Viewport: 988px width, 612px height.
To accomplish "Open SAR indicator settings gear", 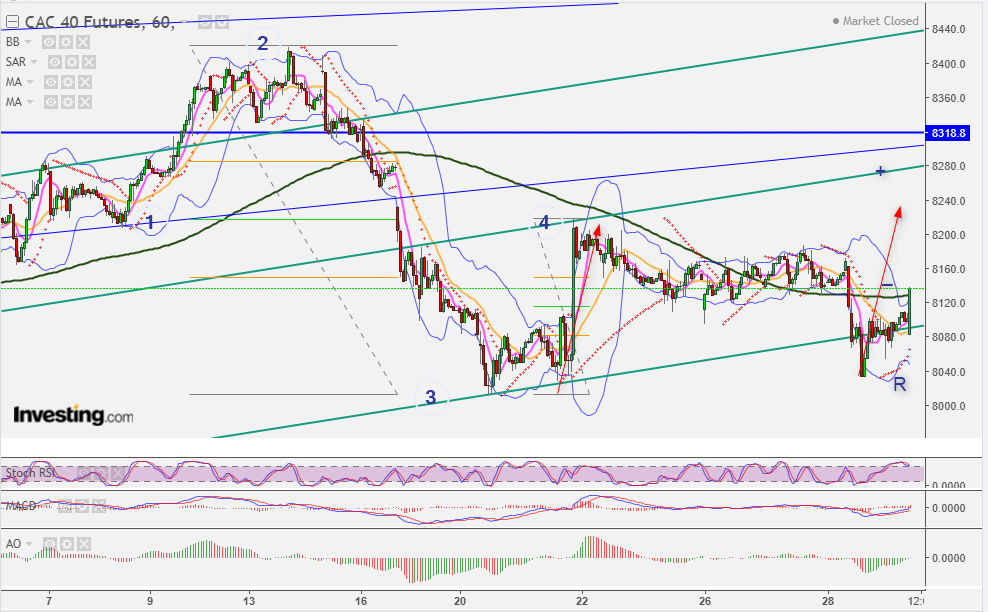I will coord(72,62).
